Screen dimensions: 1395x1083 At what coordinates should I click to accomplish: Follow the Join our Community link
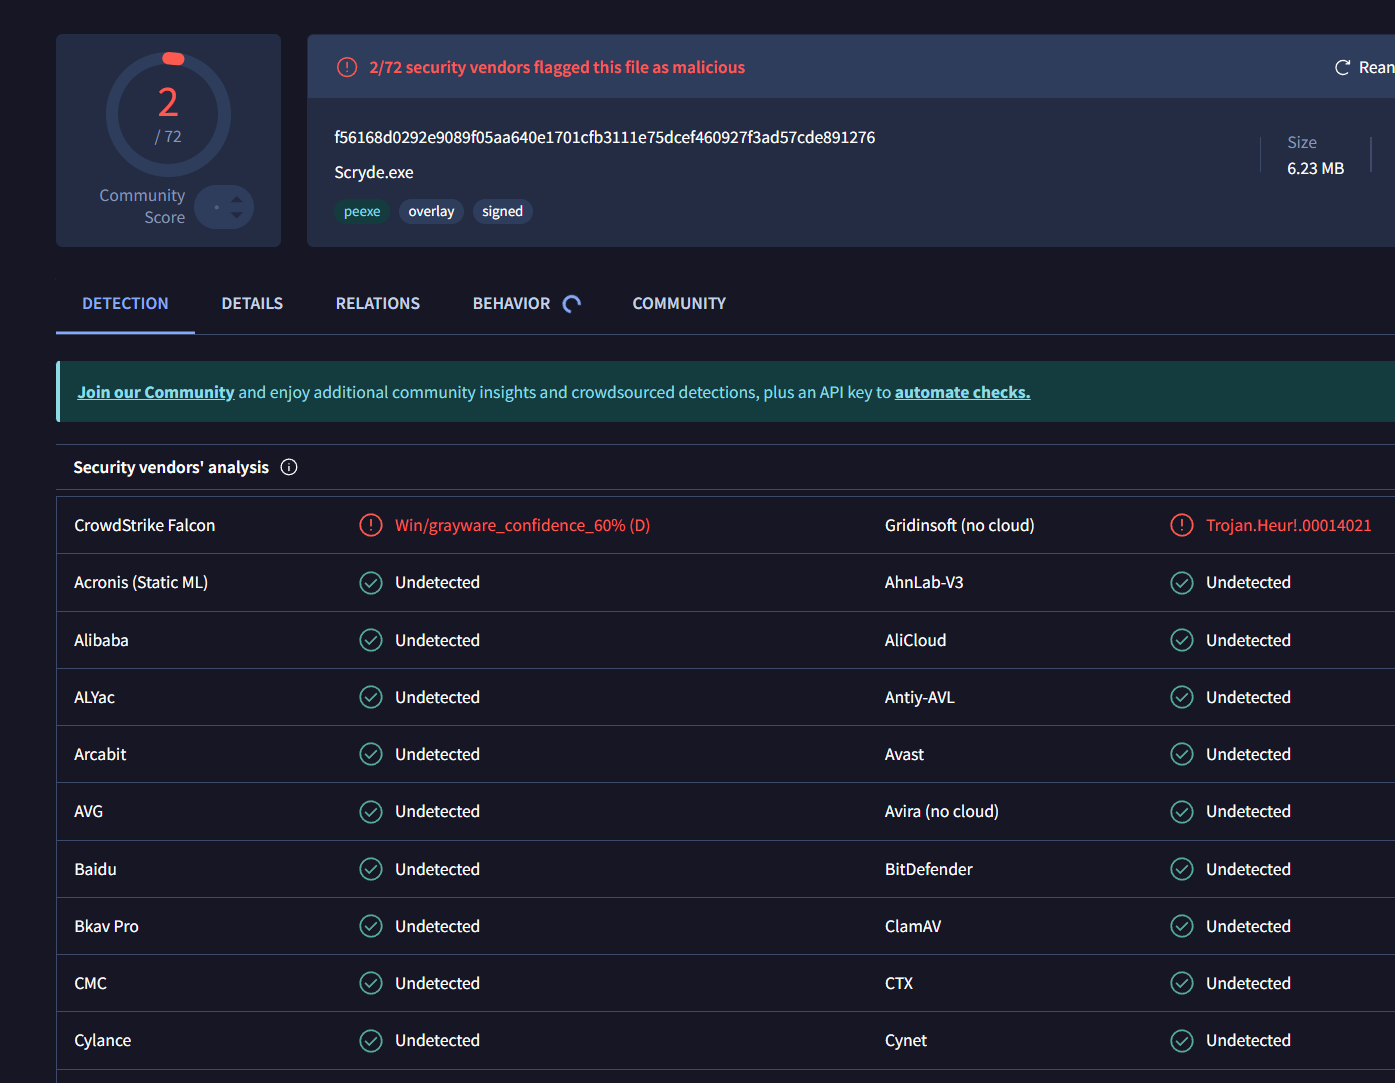point(156,392)
